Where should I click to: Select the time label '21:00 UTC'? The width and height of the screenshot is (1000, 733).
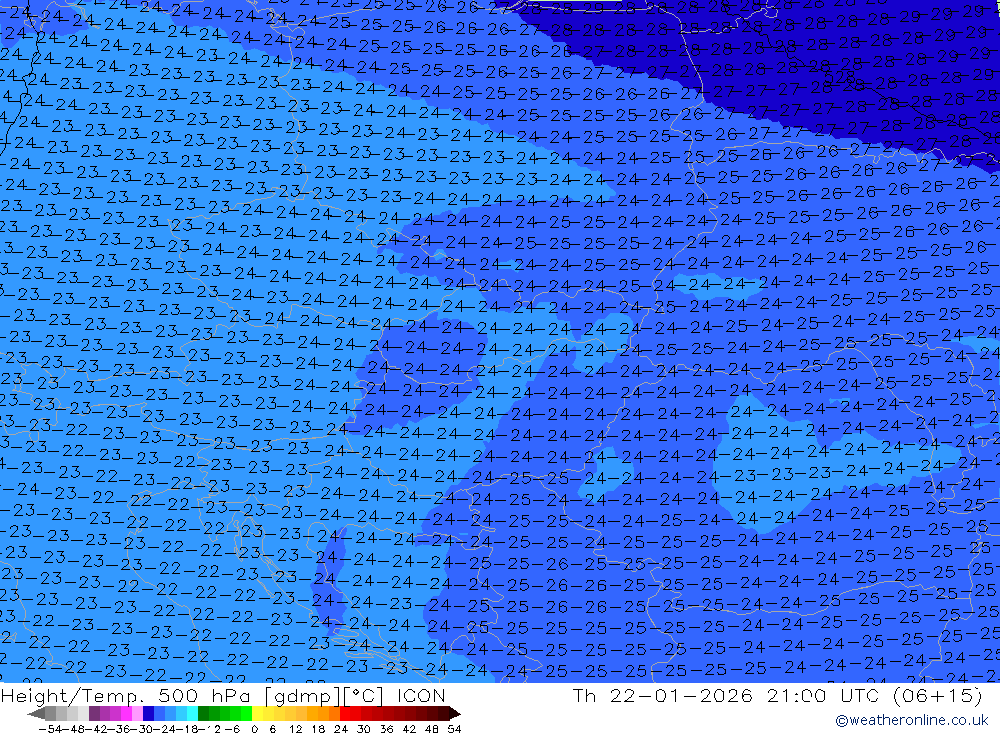(825, 695)
